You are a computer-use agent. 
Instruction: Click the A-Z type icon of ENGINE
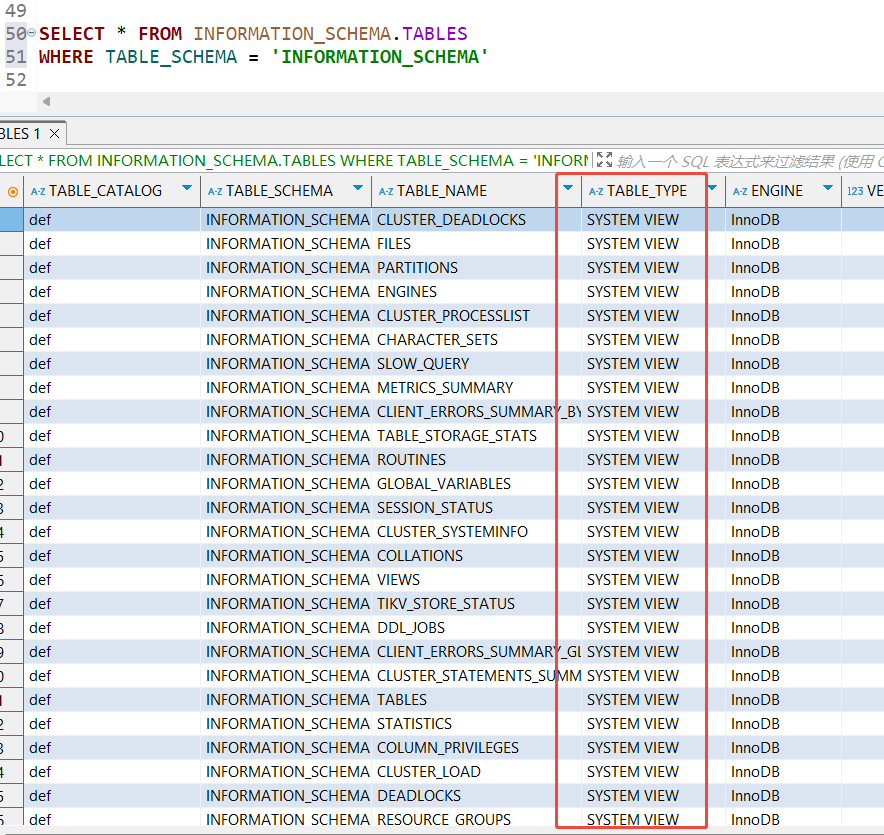point(740,192)
